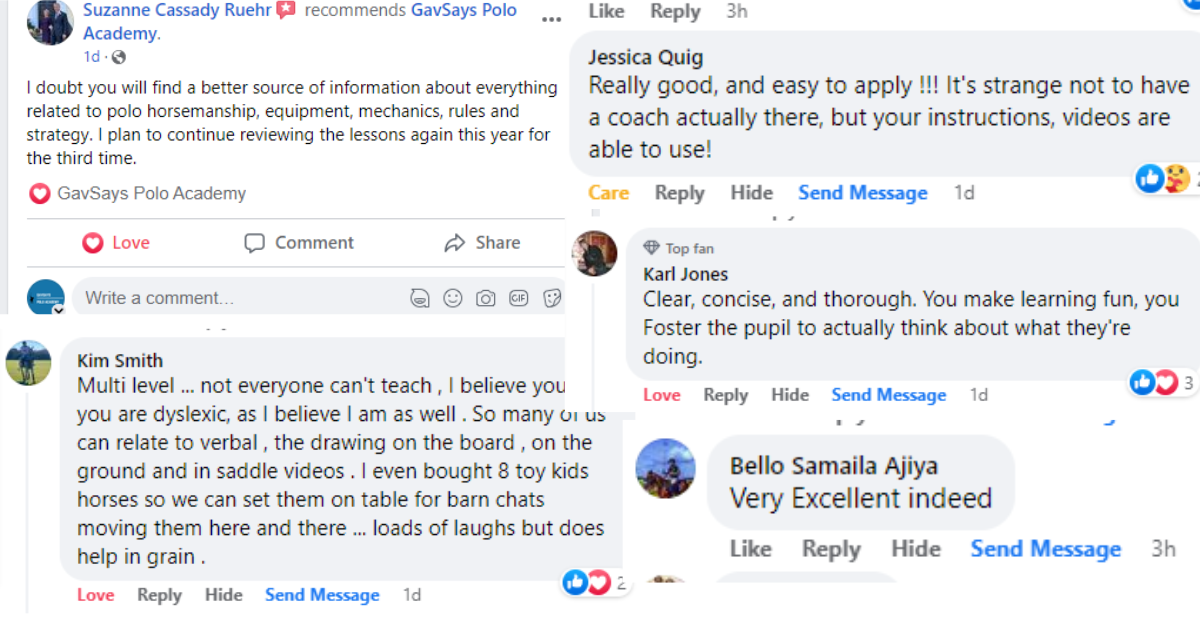
Task: Open Bello Samaila Ajiya's profile picture
Action: [x=665, y=469]
